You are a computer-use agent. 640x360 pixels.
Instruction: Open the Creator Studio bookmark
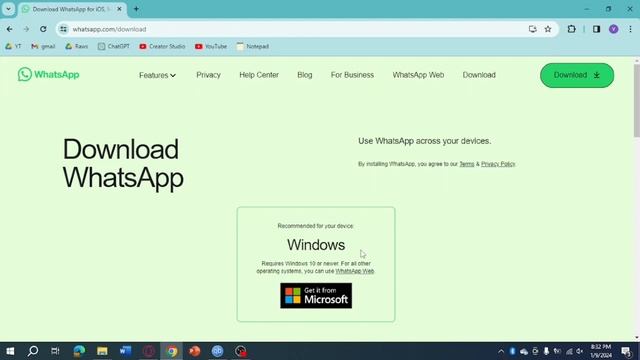(x=162, y=47)
